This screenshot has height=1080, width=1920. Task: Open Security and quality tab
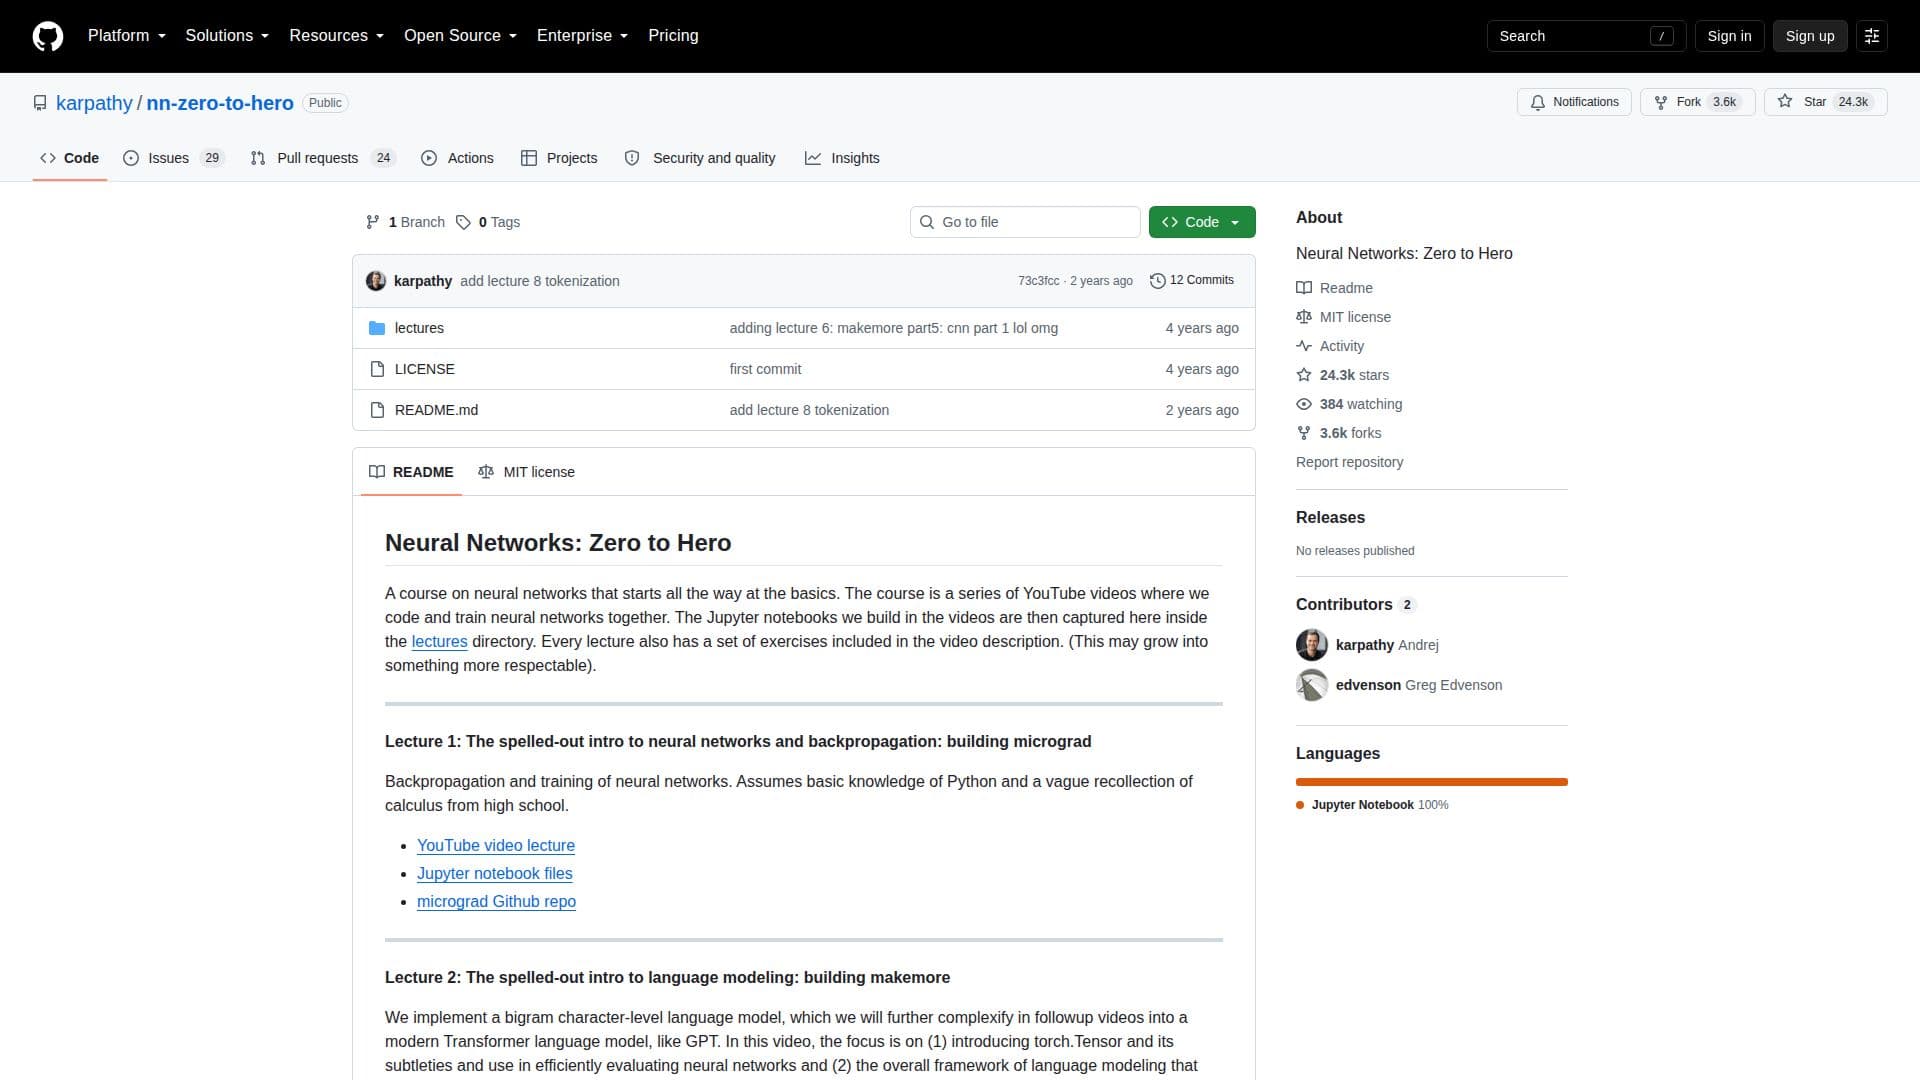[700, 158]
